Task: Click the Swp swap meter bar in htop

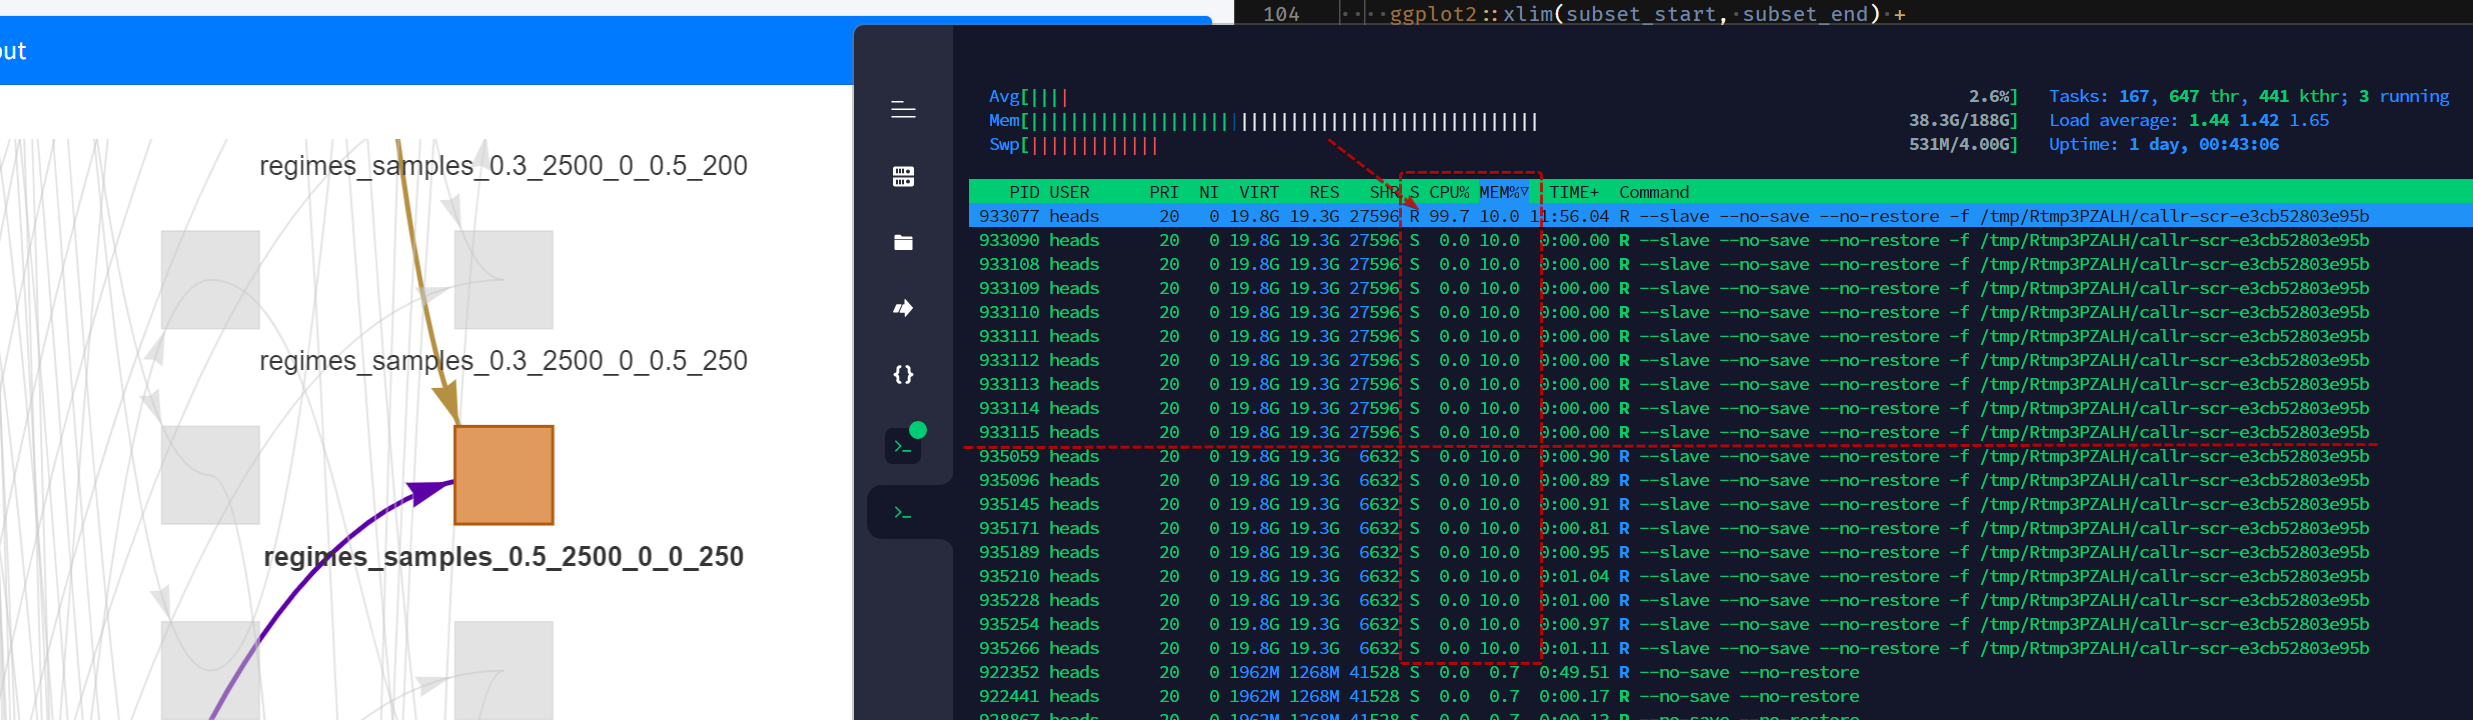Action: pos(1503,145)
